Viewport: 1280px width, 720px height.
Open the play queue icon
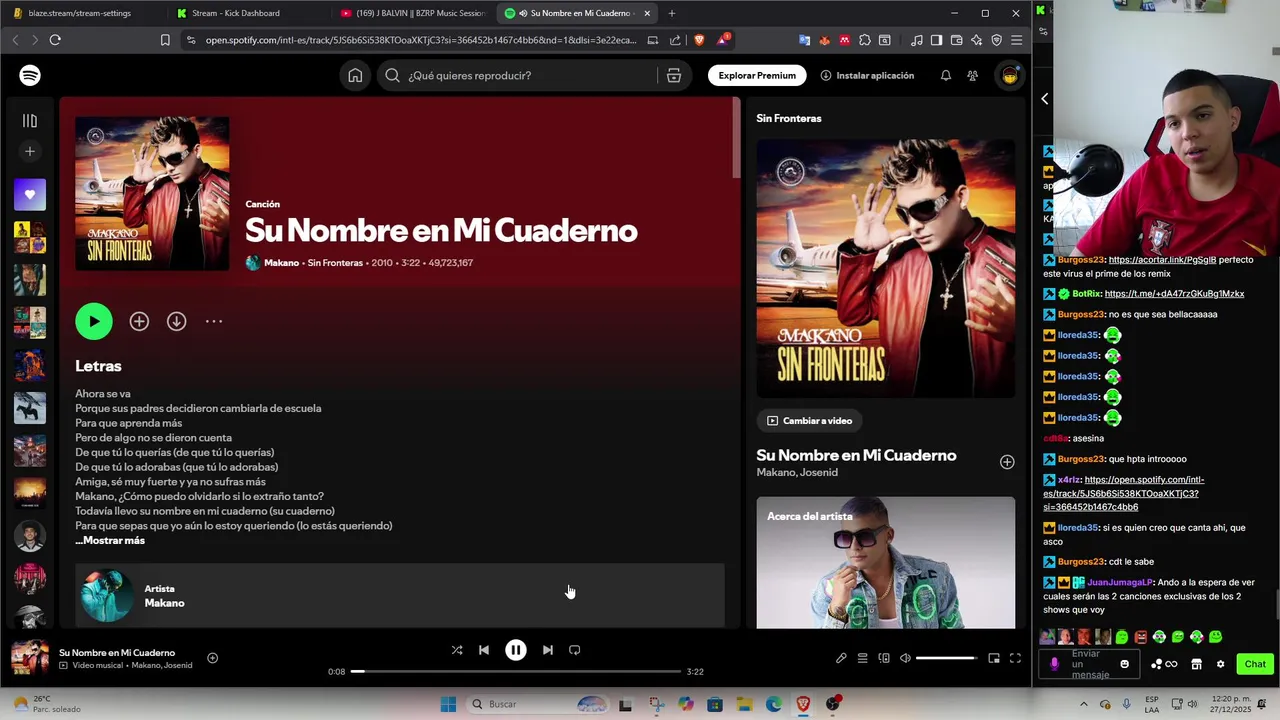(862, 658)
